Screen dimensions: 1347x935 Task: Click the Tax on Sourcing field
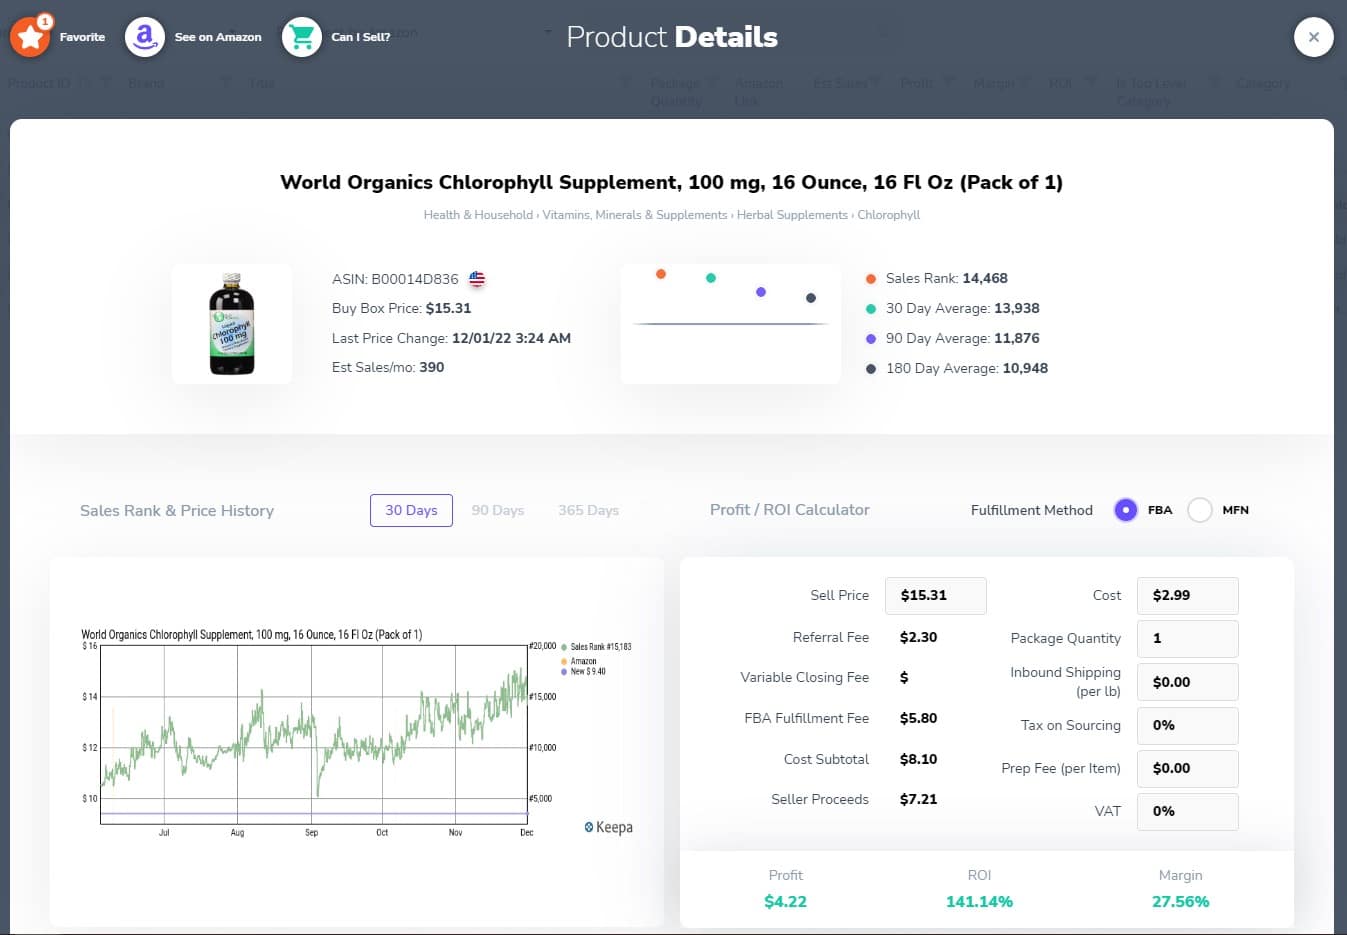pyautogui.click(x=1188, y=725)
